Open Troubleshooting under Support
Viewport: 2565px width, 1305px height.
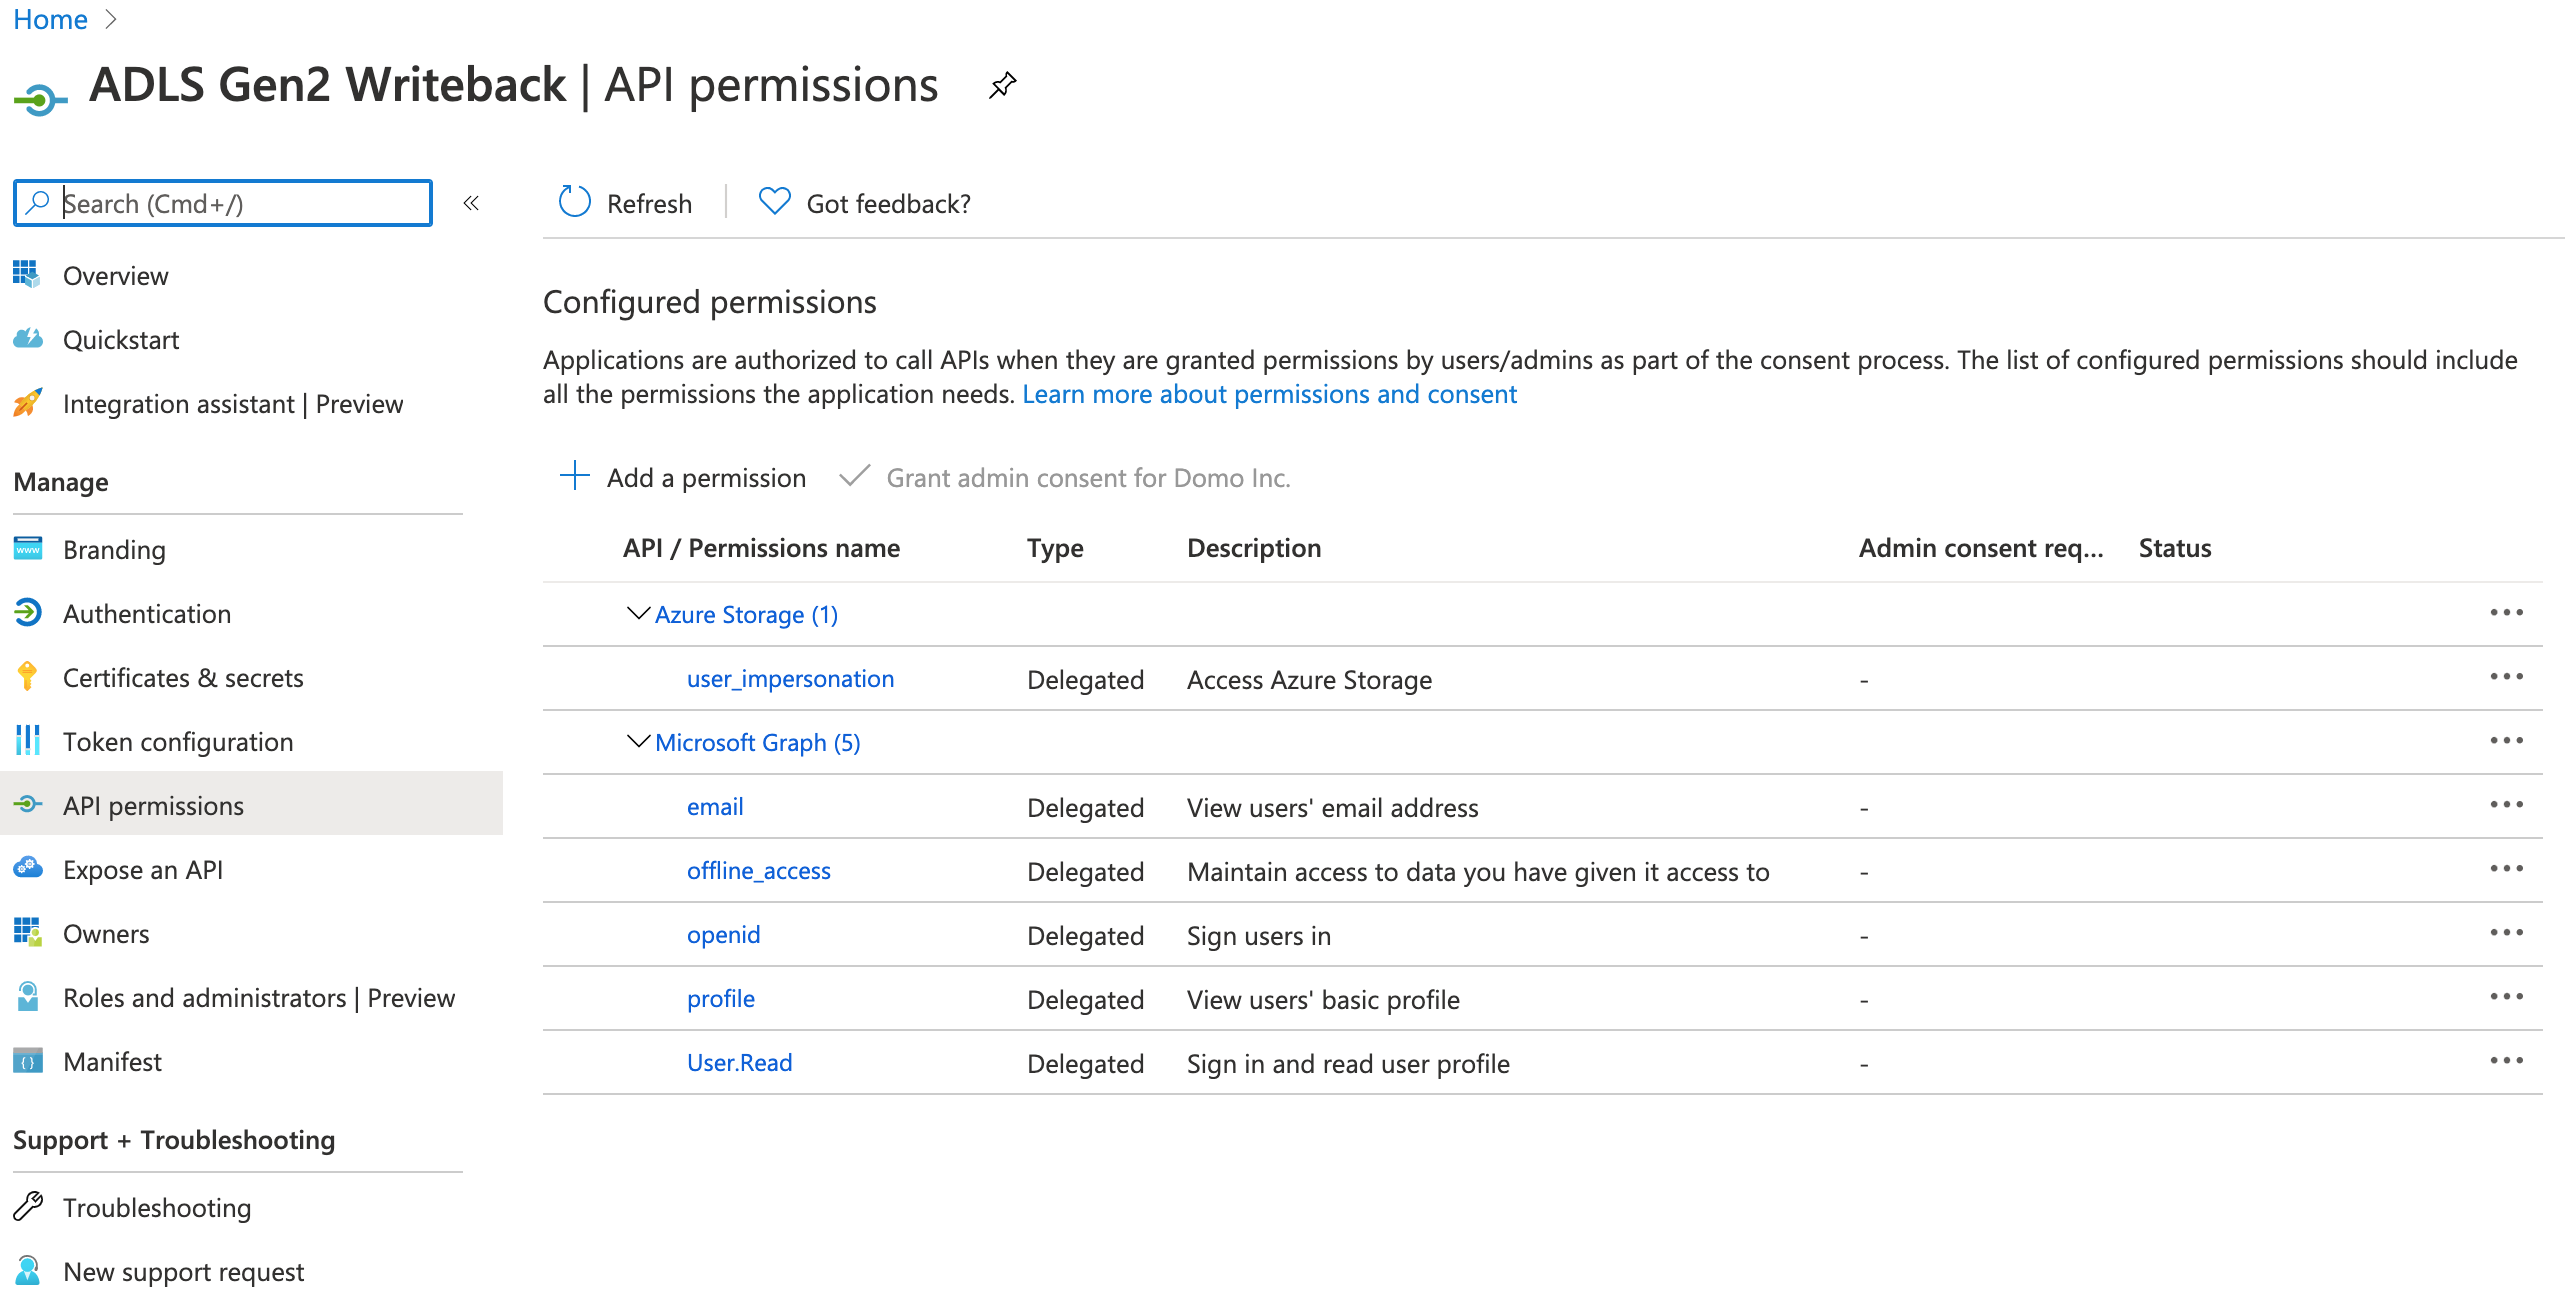click(157, 1207)
